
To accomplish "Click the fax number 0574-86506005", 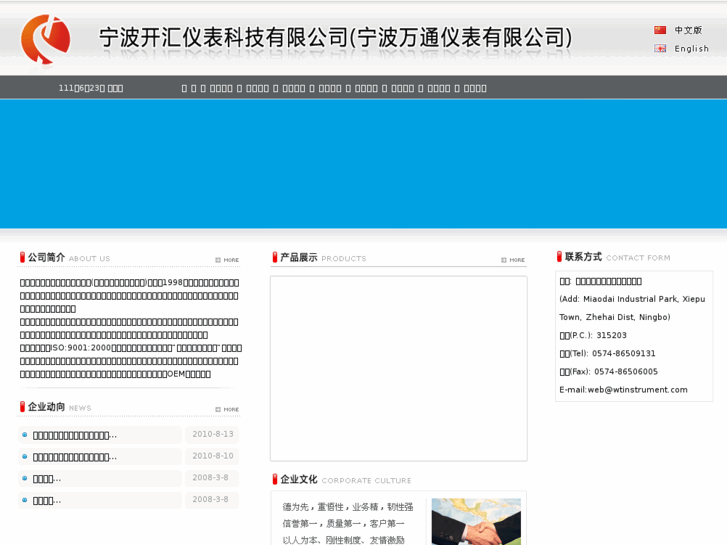I will 626,372.
